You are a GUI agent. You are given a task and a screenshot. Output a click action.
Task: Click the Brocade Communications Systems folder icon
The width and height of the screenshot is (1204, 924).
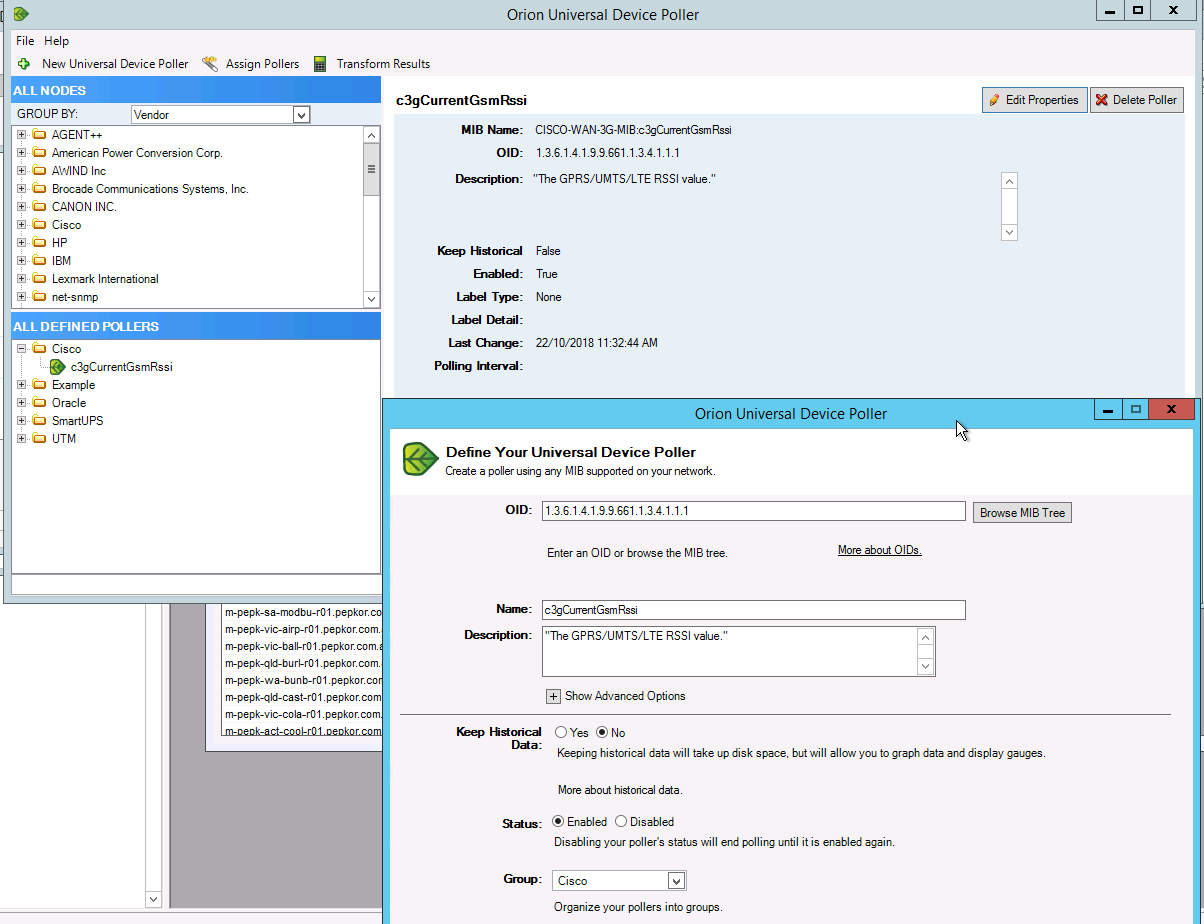click(39, 189)
